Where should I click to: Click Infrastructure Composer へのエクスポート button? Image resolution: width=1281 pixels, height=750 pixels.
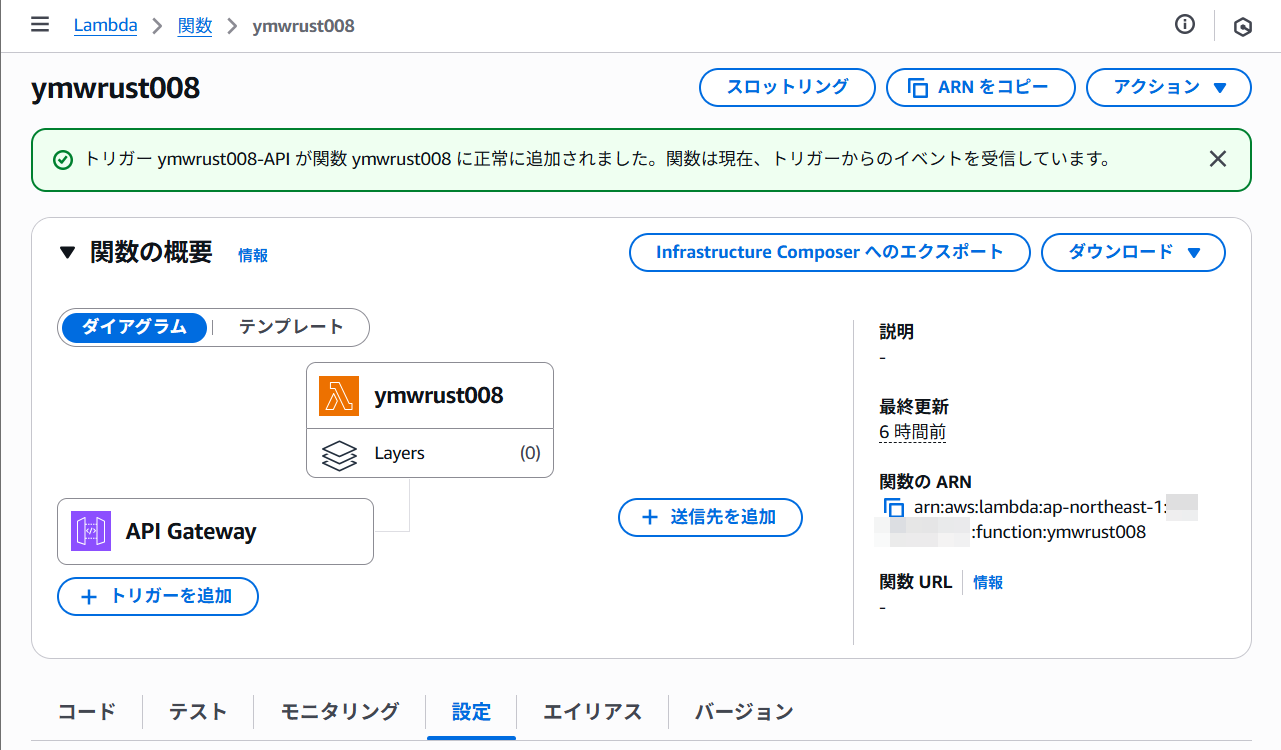(829, 253)
